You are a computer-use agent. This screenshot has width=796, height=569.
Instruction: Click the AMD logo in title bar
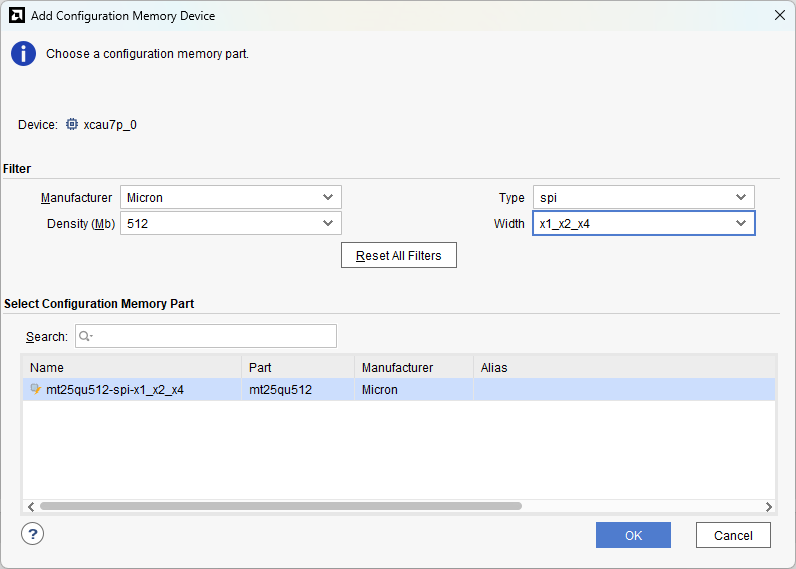tap(16, 15)
